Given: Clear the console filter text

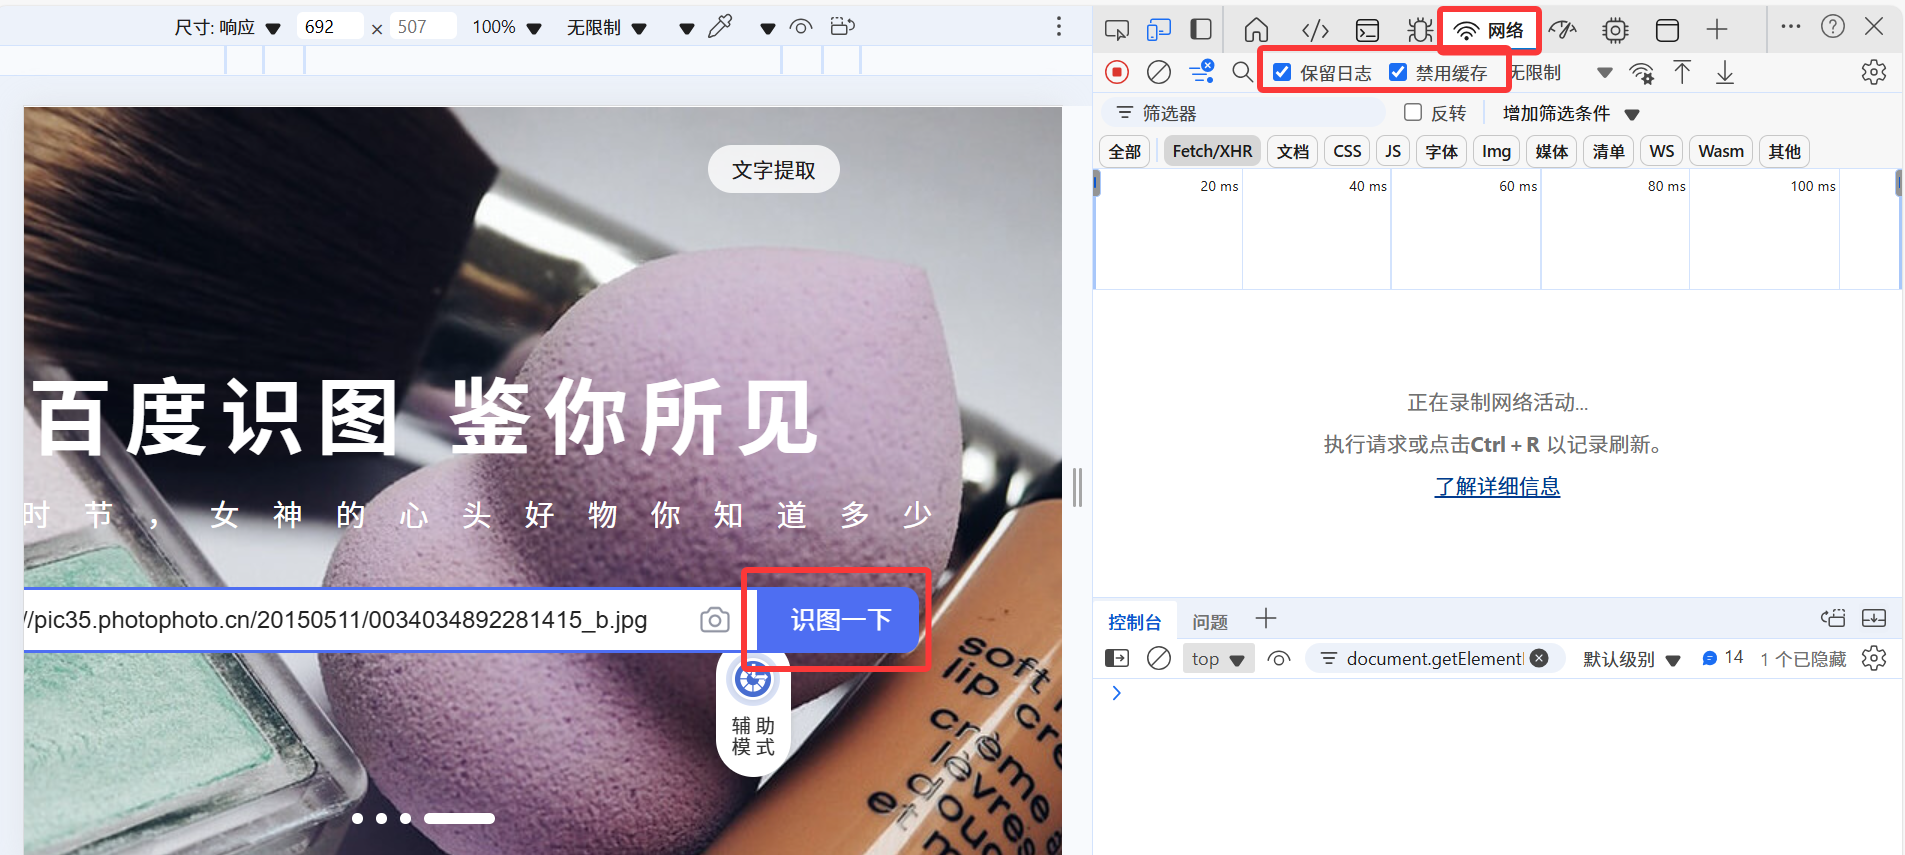Looking at the screenshot, I should tap(1539, 658).
